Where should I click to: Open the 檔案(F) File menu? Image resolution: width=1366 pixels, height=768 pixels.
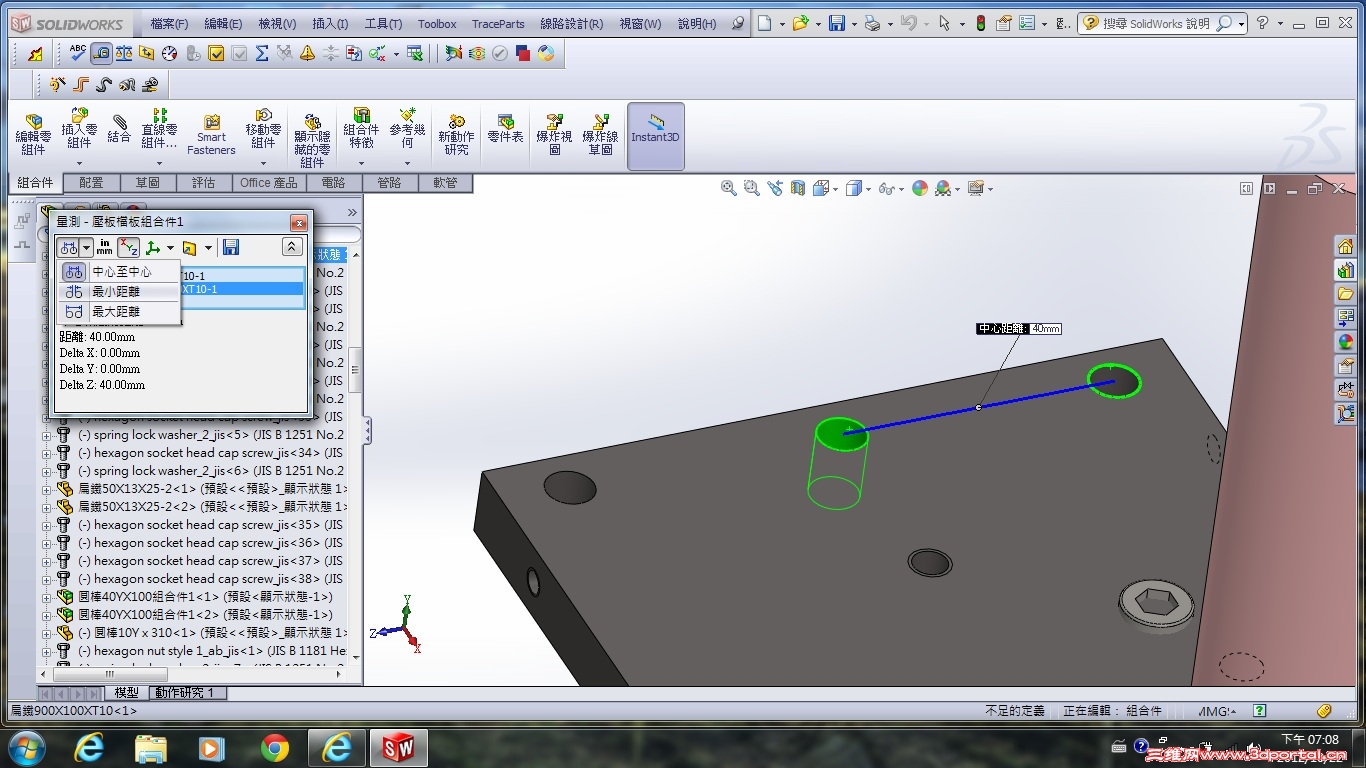pyautogui.click(x=169, y=24)
